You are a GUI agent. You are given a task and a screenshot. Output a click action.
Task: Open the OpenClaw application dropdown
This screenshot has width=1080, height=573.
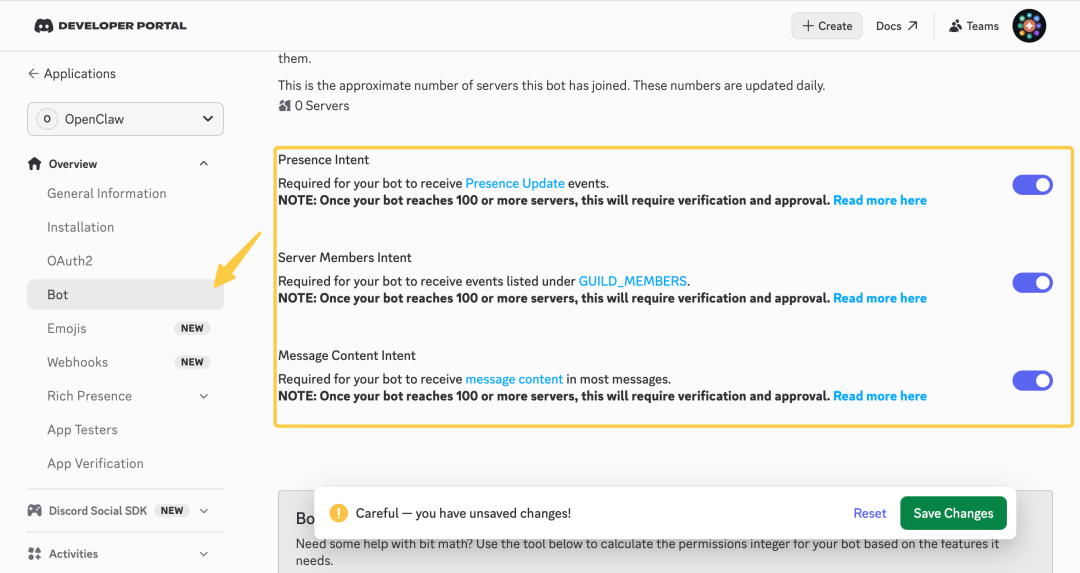pos(125,119)
